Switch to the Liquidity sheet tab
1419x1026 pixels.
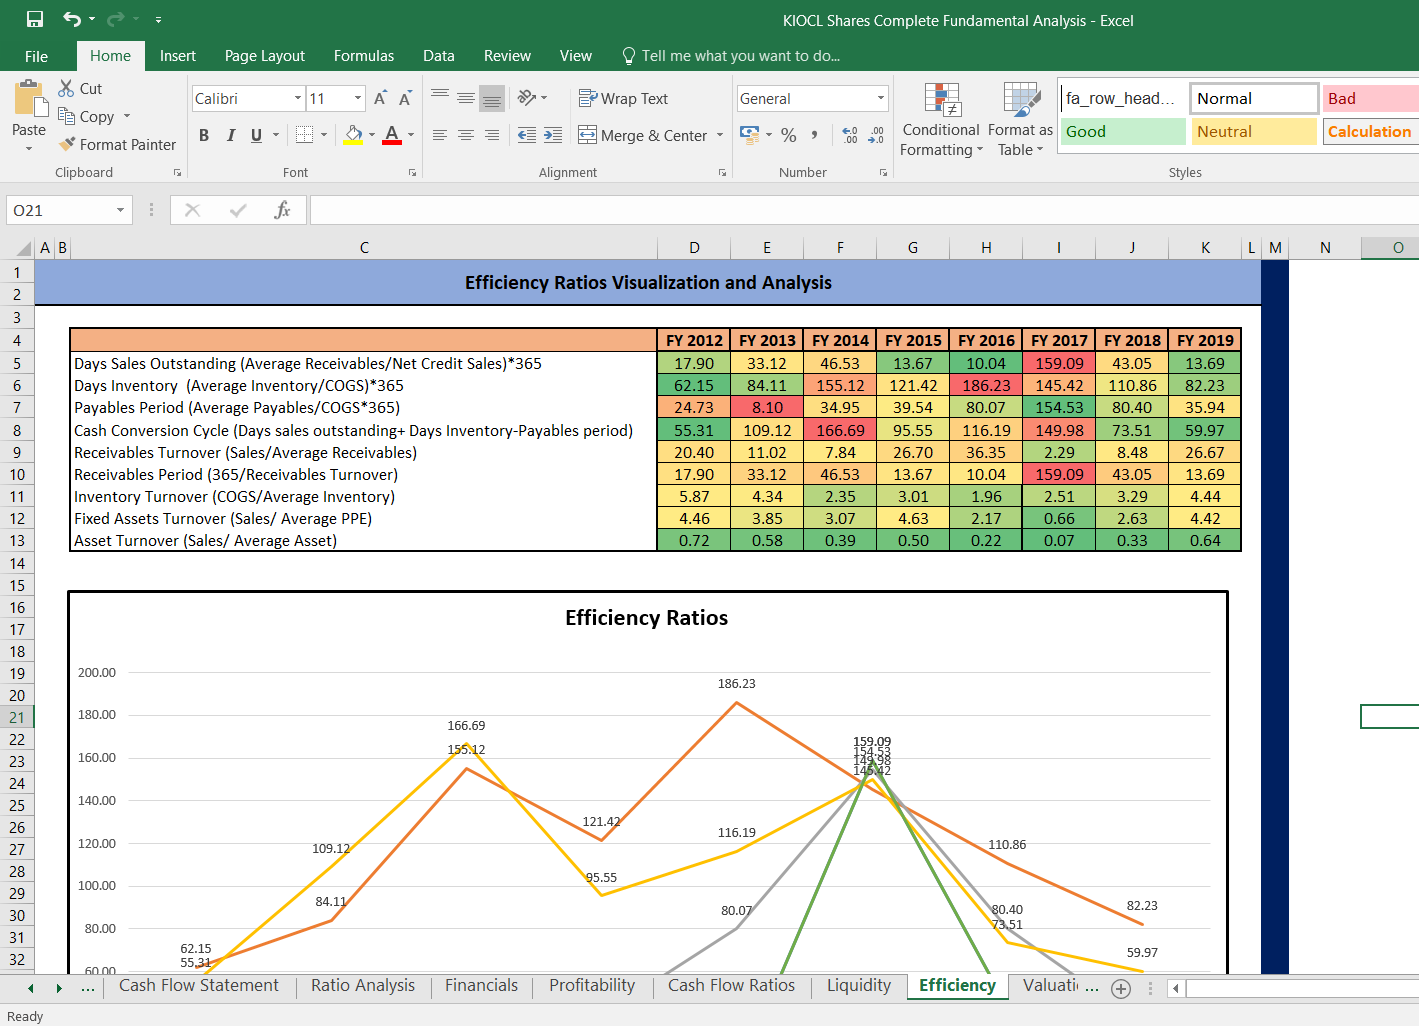tap(859, 986)
